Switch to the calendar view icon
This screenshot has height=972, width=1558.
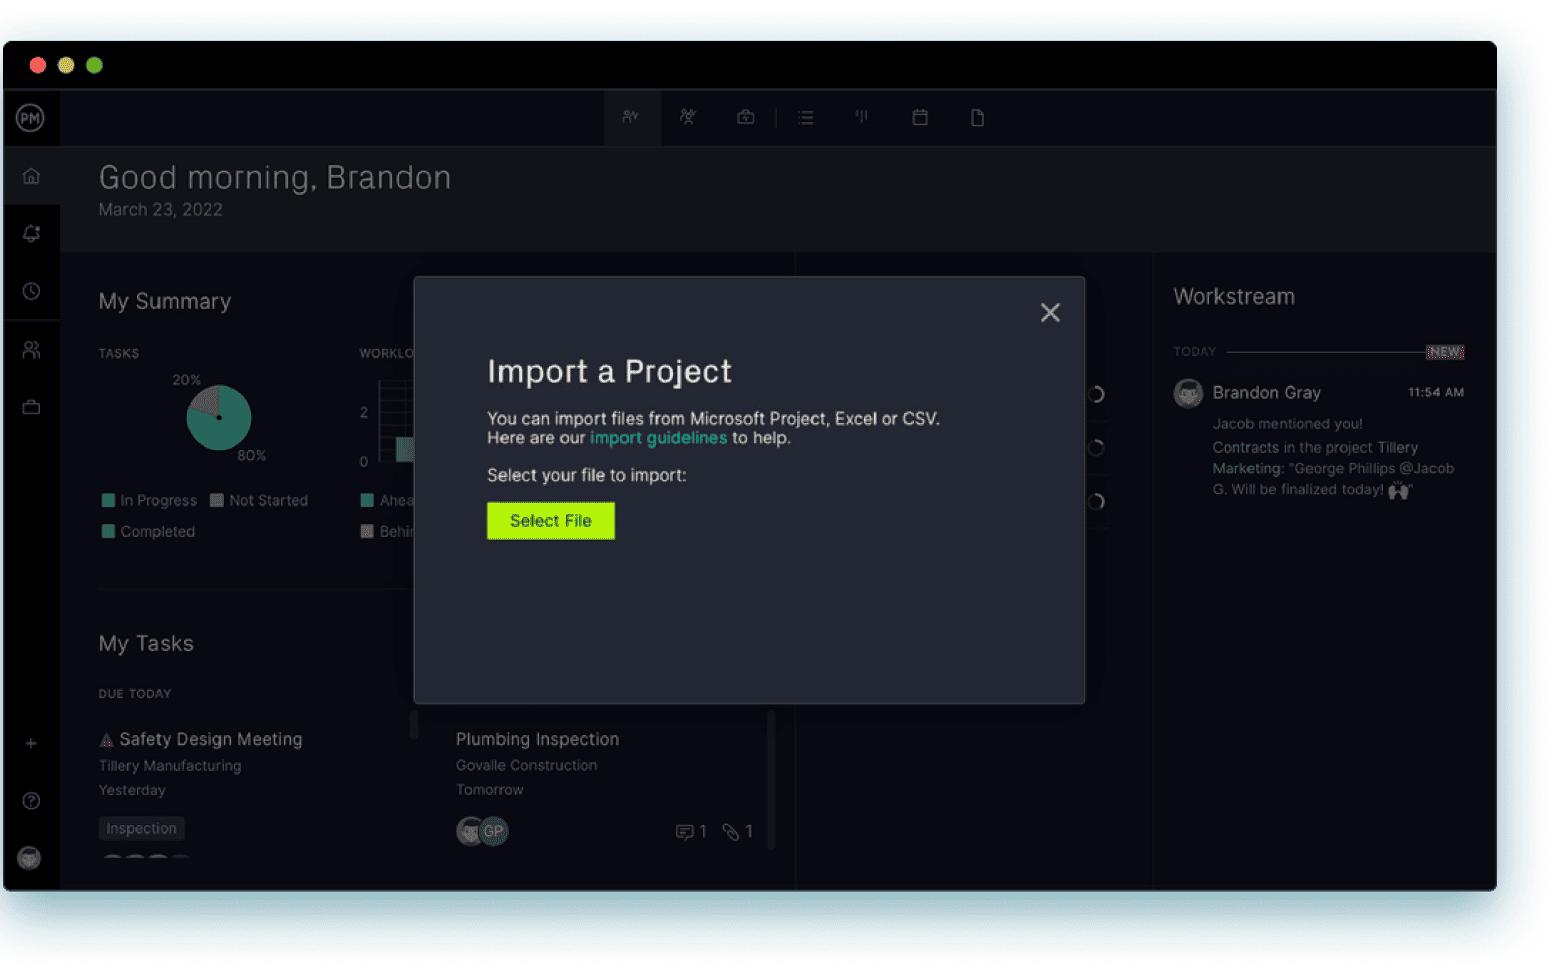pyautogui.click(x=920, y=117)
